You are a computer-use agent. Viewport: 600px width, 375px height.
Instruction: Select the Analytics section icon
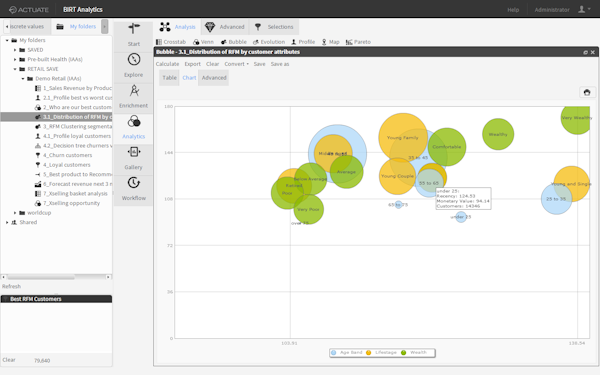134,121
